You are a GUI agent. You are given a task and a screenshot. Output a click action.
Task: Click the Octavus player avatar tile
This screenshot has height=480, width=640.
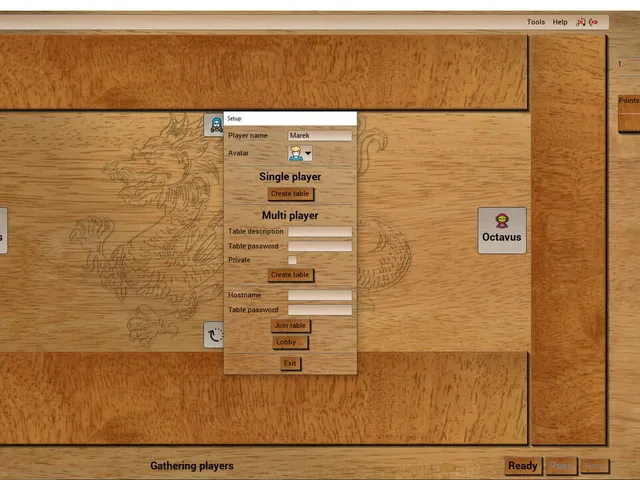tap(502, 230)
